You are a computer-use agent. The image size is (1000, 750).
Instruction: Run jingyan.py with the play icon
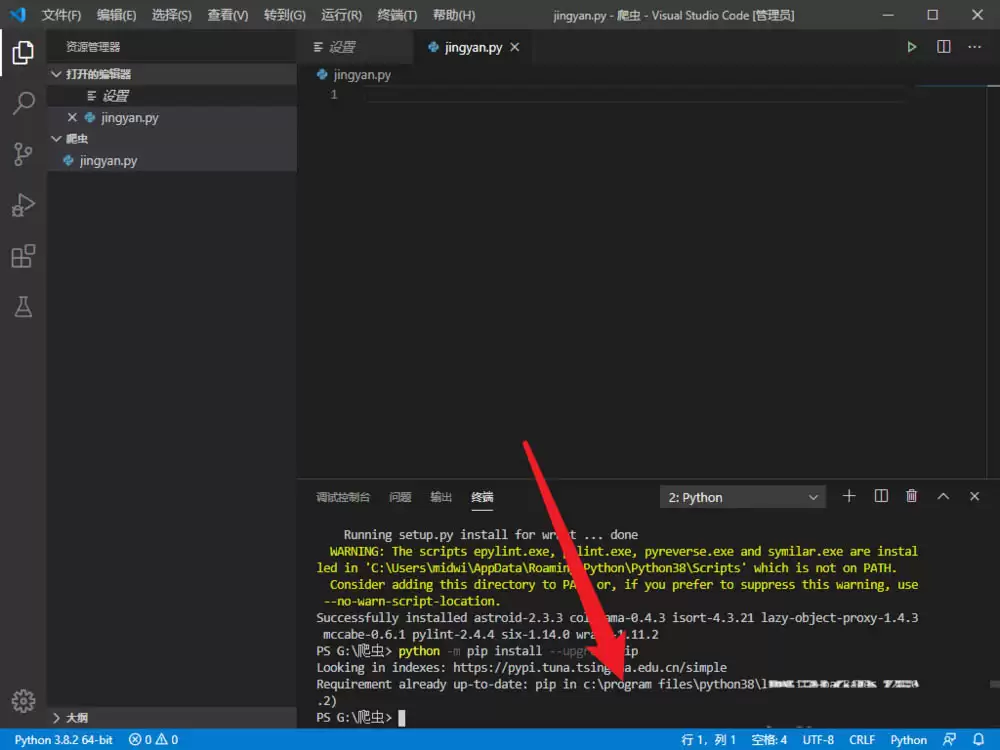coord(911,46)
